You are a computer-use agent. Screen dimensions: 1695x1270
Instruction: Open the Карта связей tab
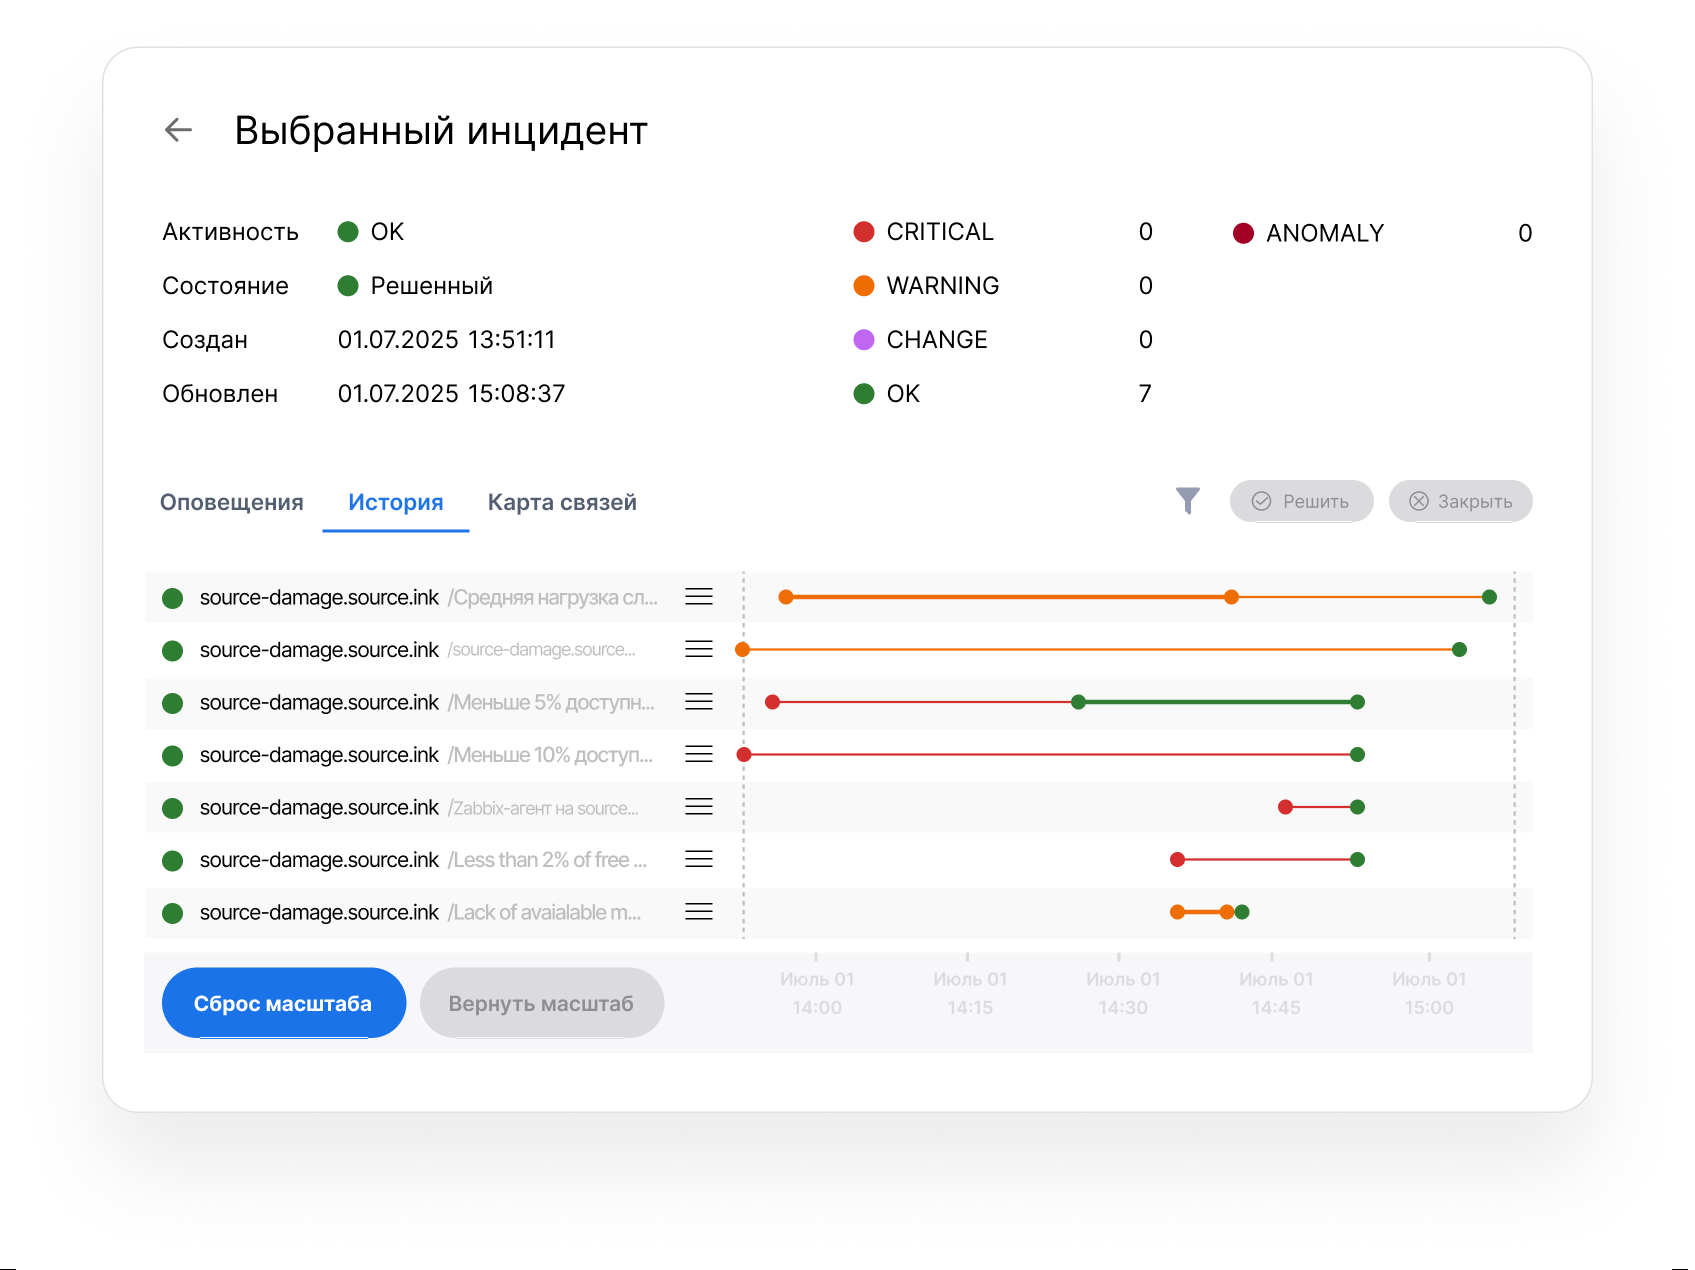(x=562, y=502)
